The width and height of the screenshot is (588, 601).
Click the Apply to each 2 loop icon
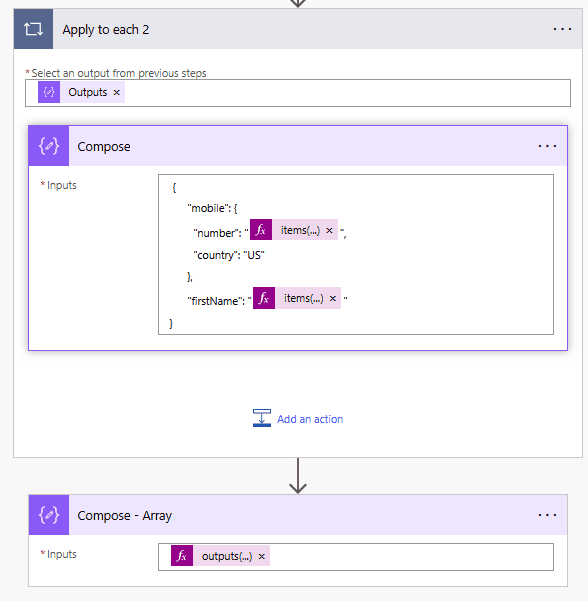[x=33, y=29]
